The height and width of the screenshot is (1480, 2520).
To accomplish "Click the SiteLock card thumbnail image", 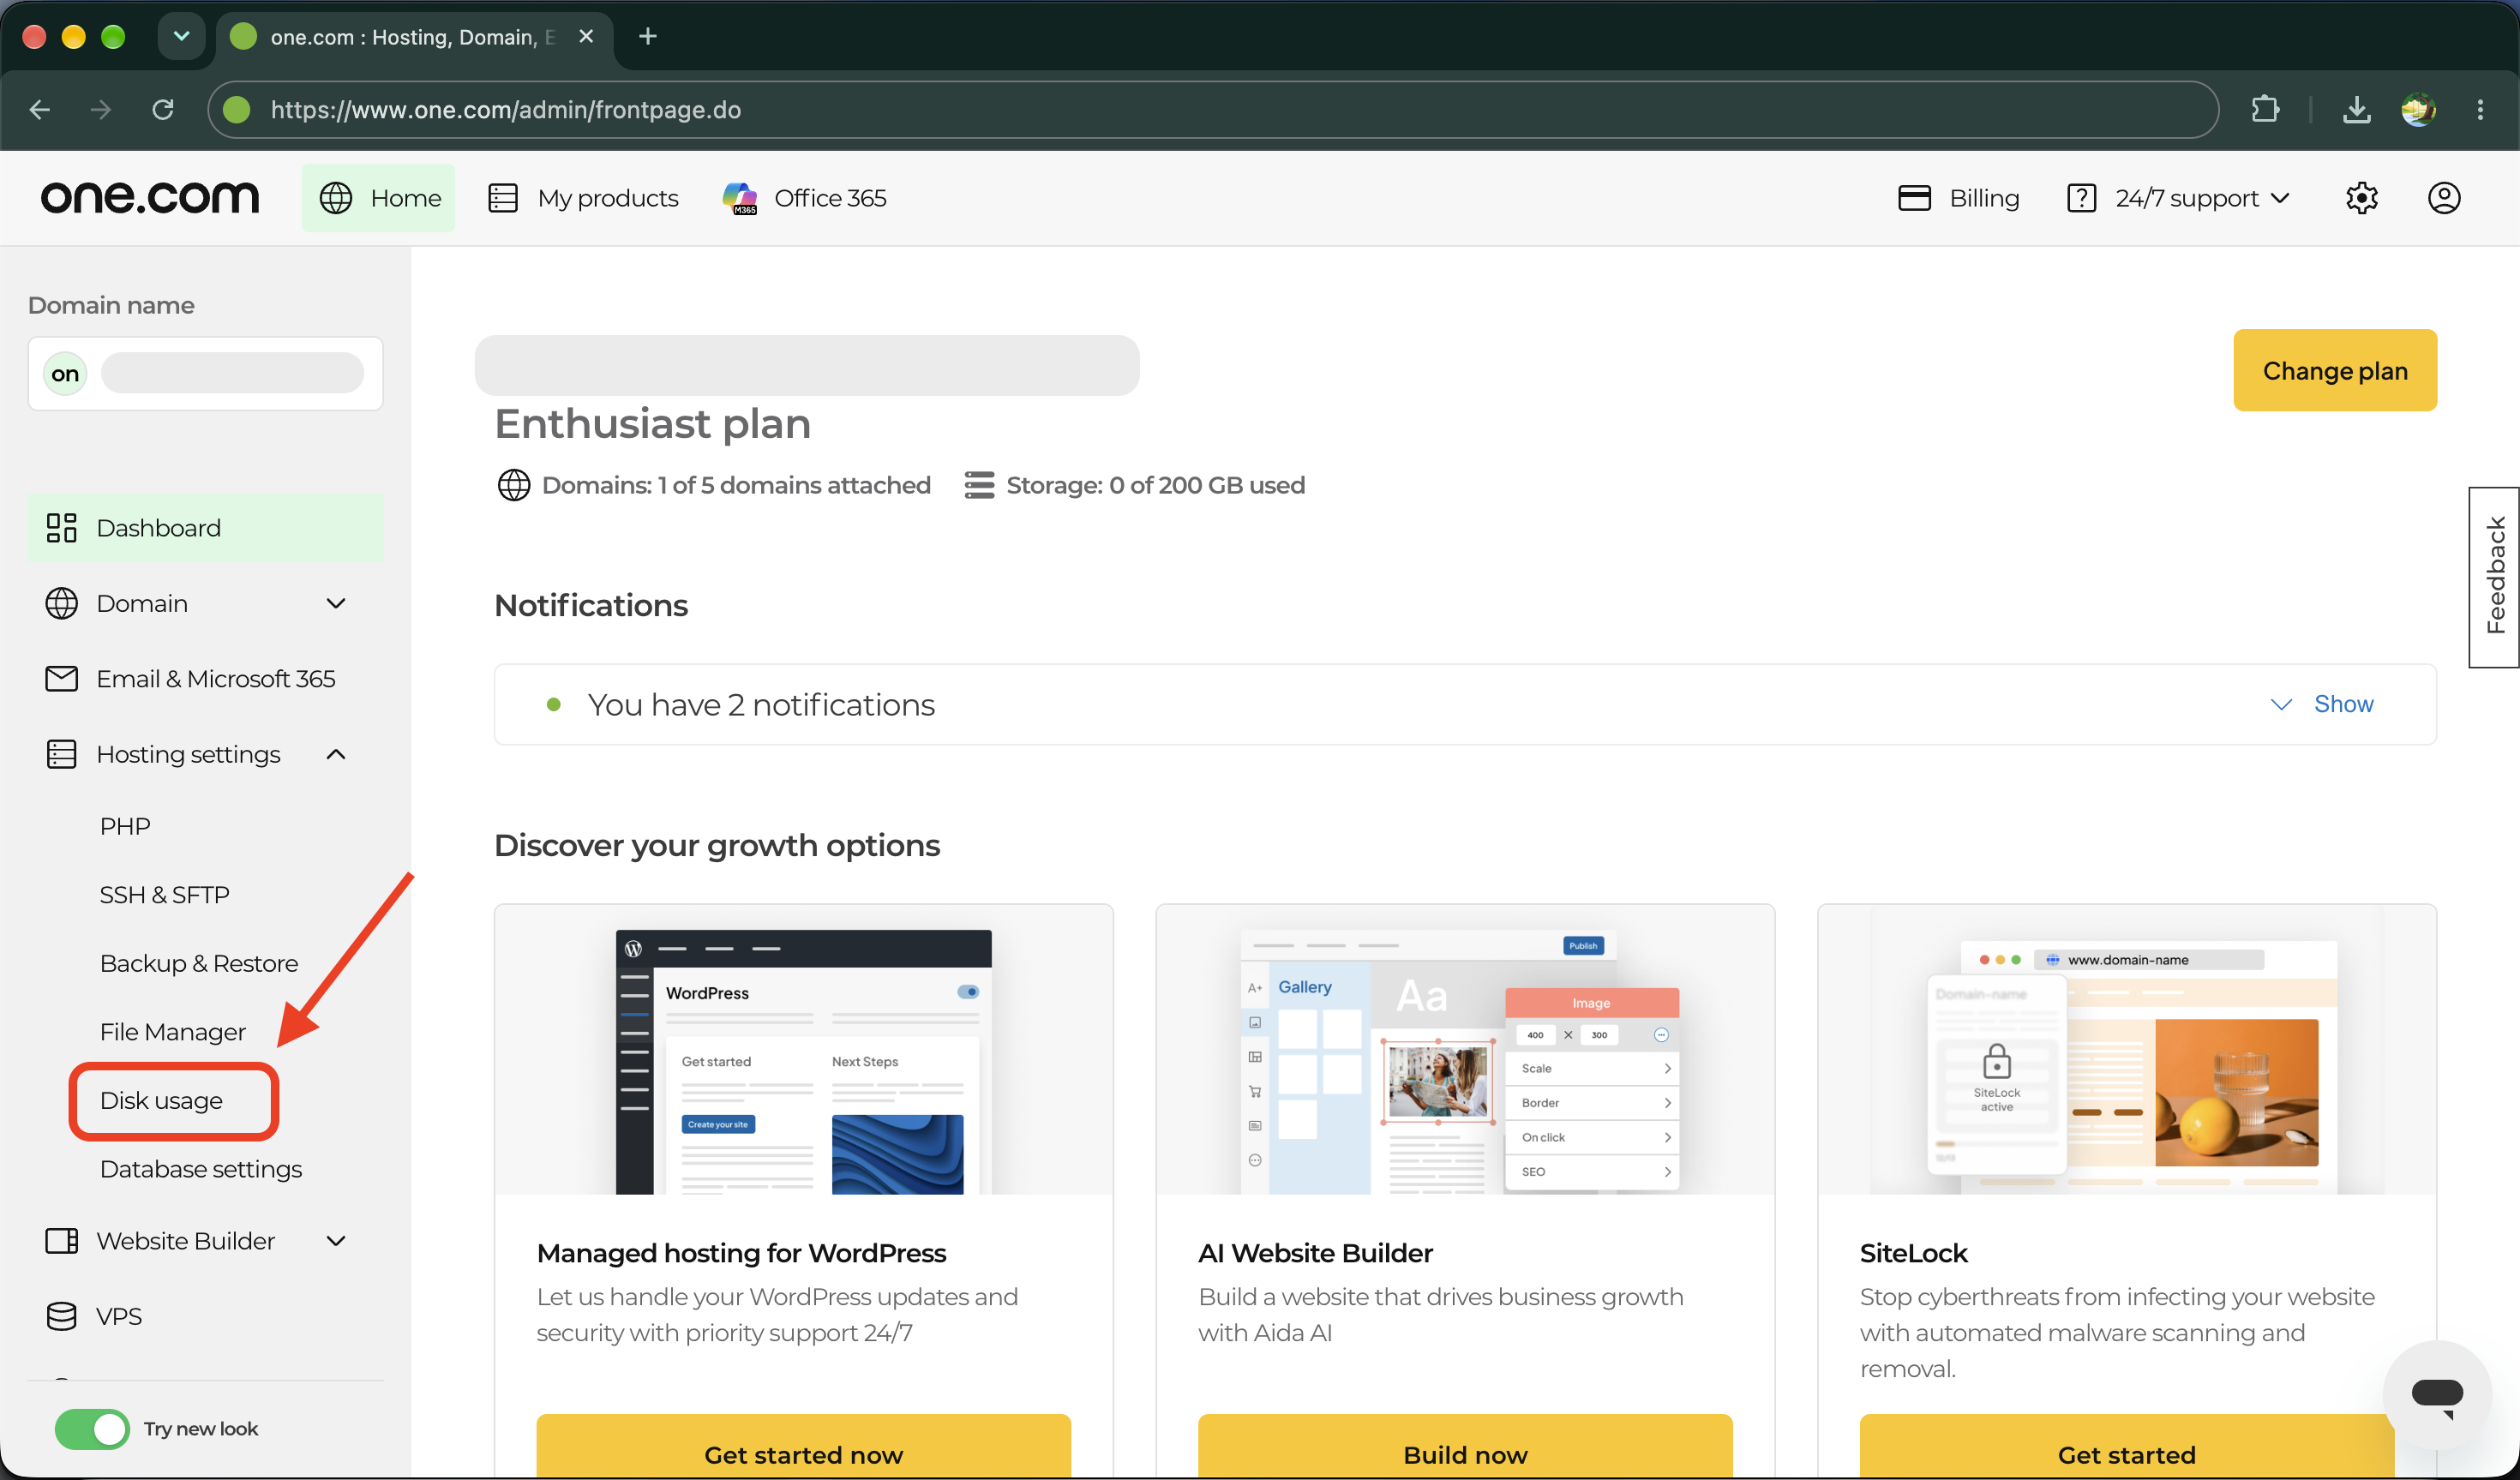I will pos(2126,1049).
